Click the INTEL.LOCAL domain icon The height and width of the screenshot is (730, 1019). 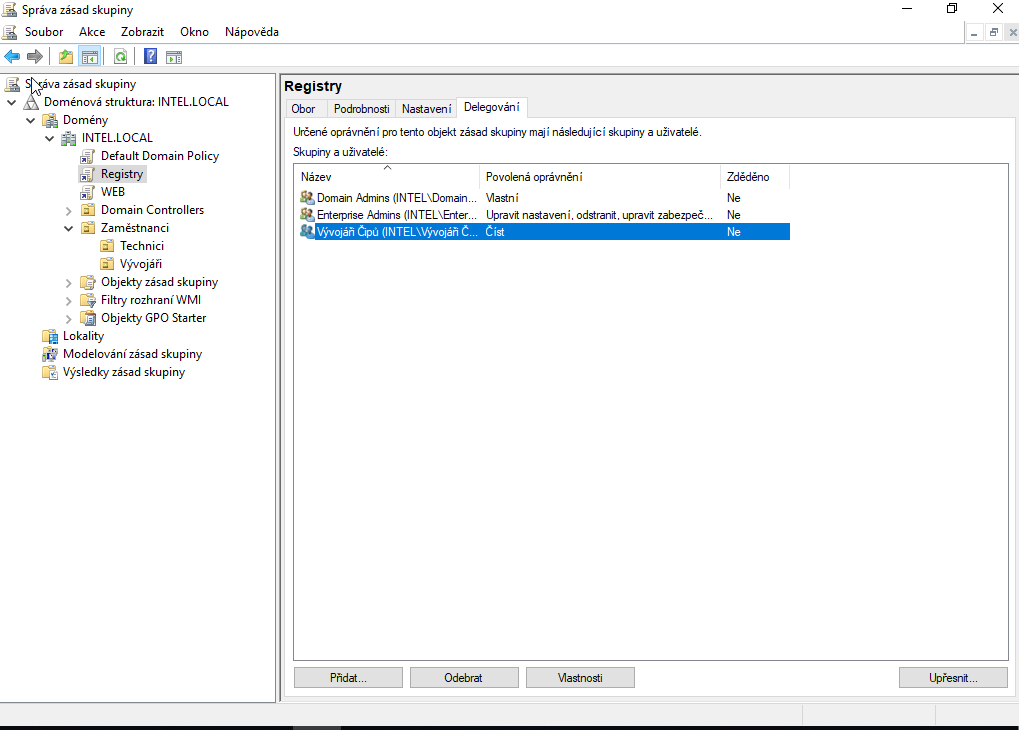[x=69, y=138]
